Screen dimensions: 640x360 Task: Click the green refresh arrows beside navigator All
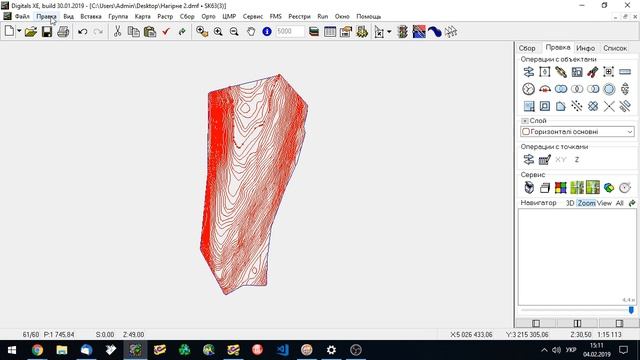coord(632,203)
